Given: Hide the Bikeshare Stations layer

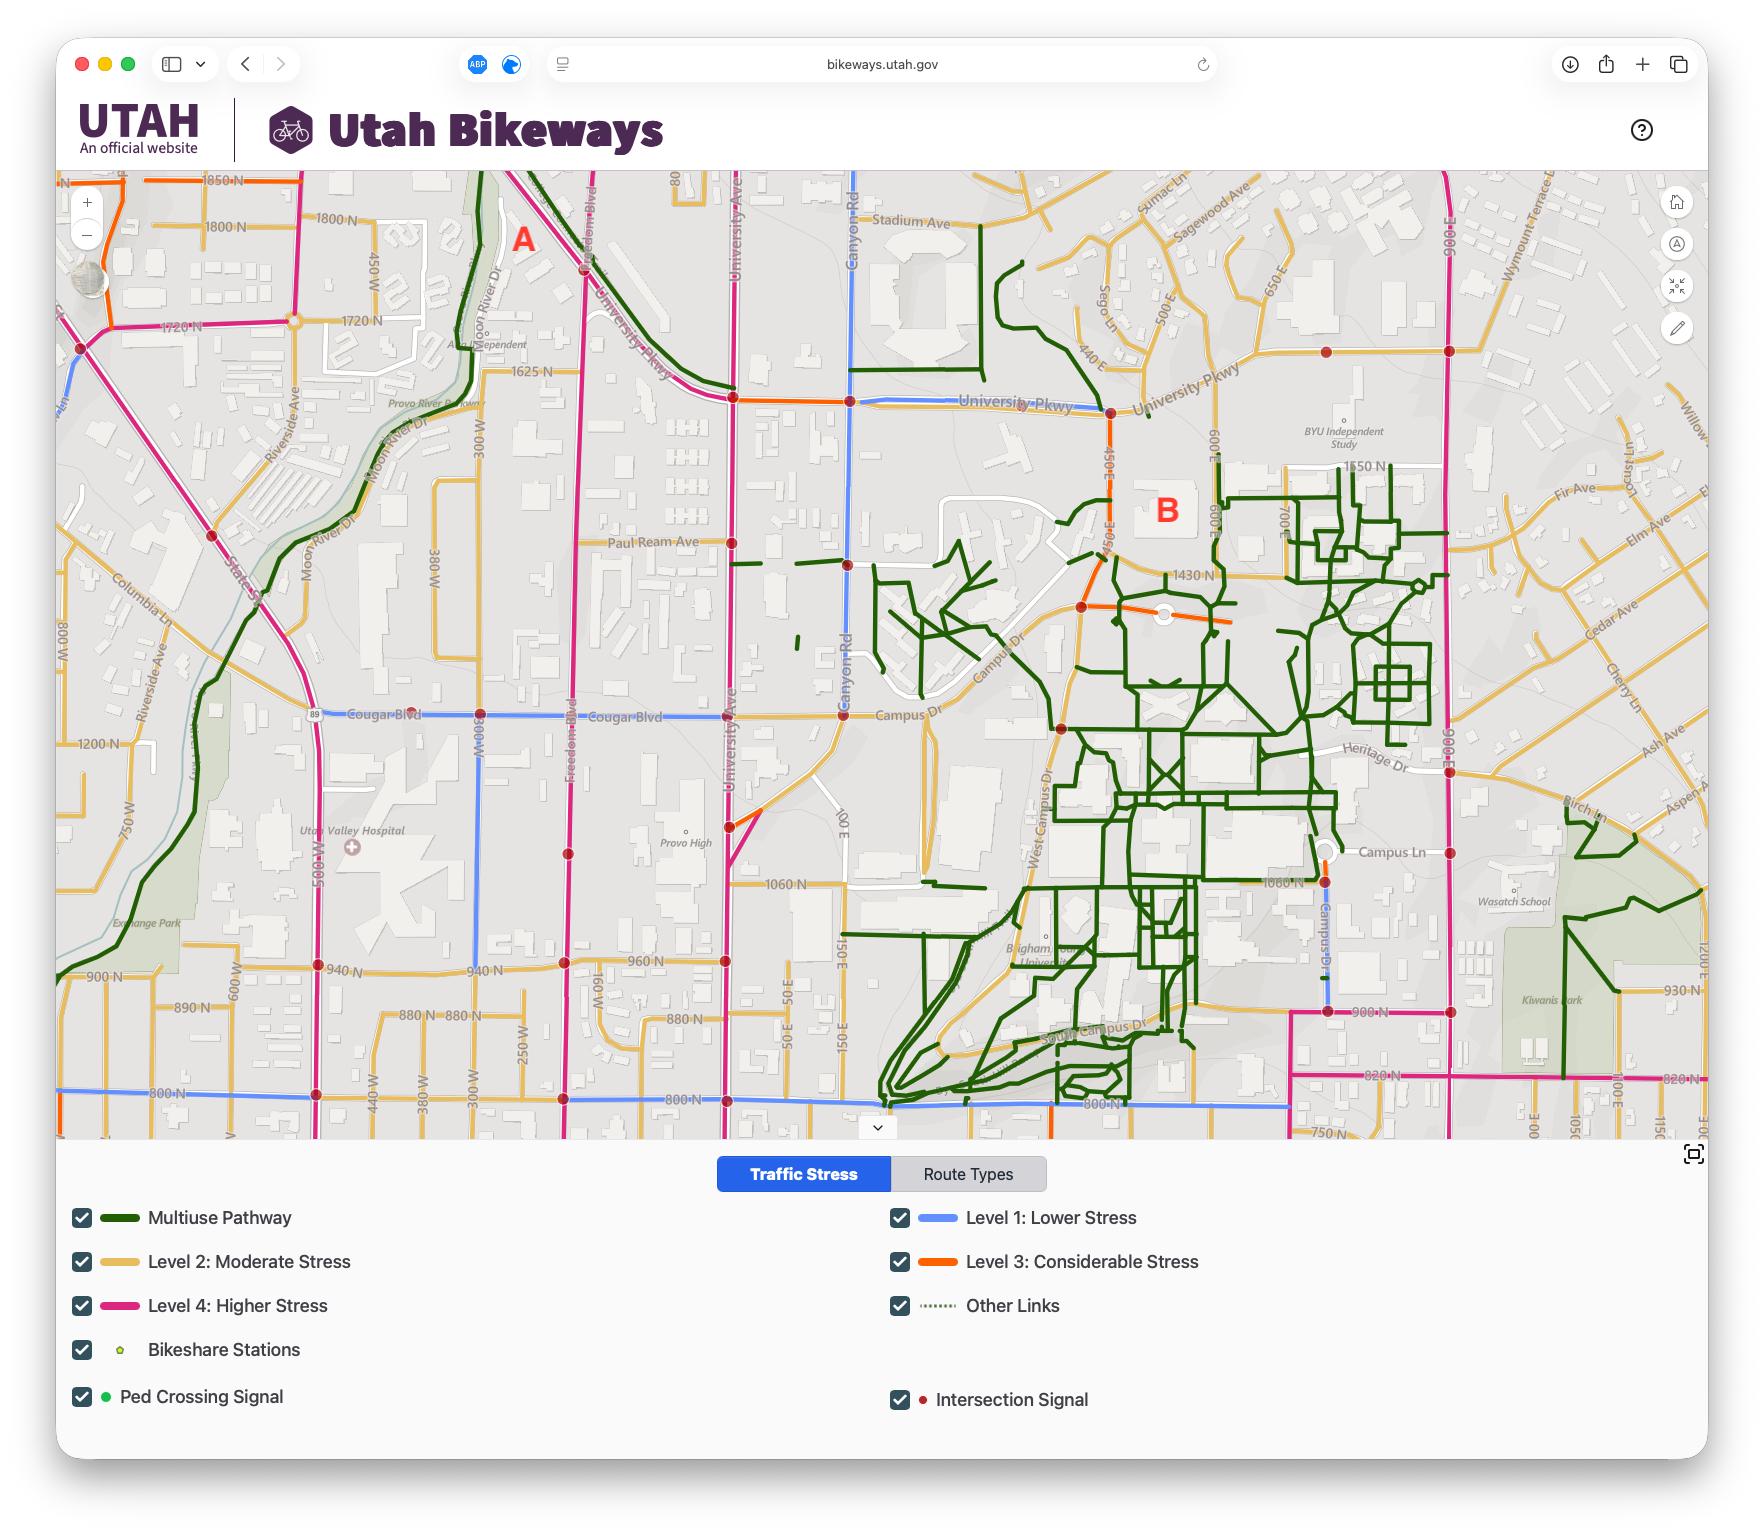Looking at the screenshot, I should point(82,1350).
